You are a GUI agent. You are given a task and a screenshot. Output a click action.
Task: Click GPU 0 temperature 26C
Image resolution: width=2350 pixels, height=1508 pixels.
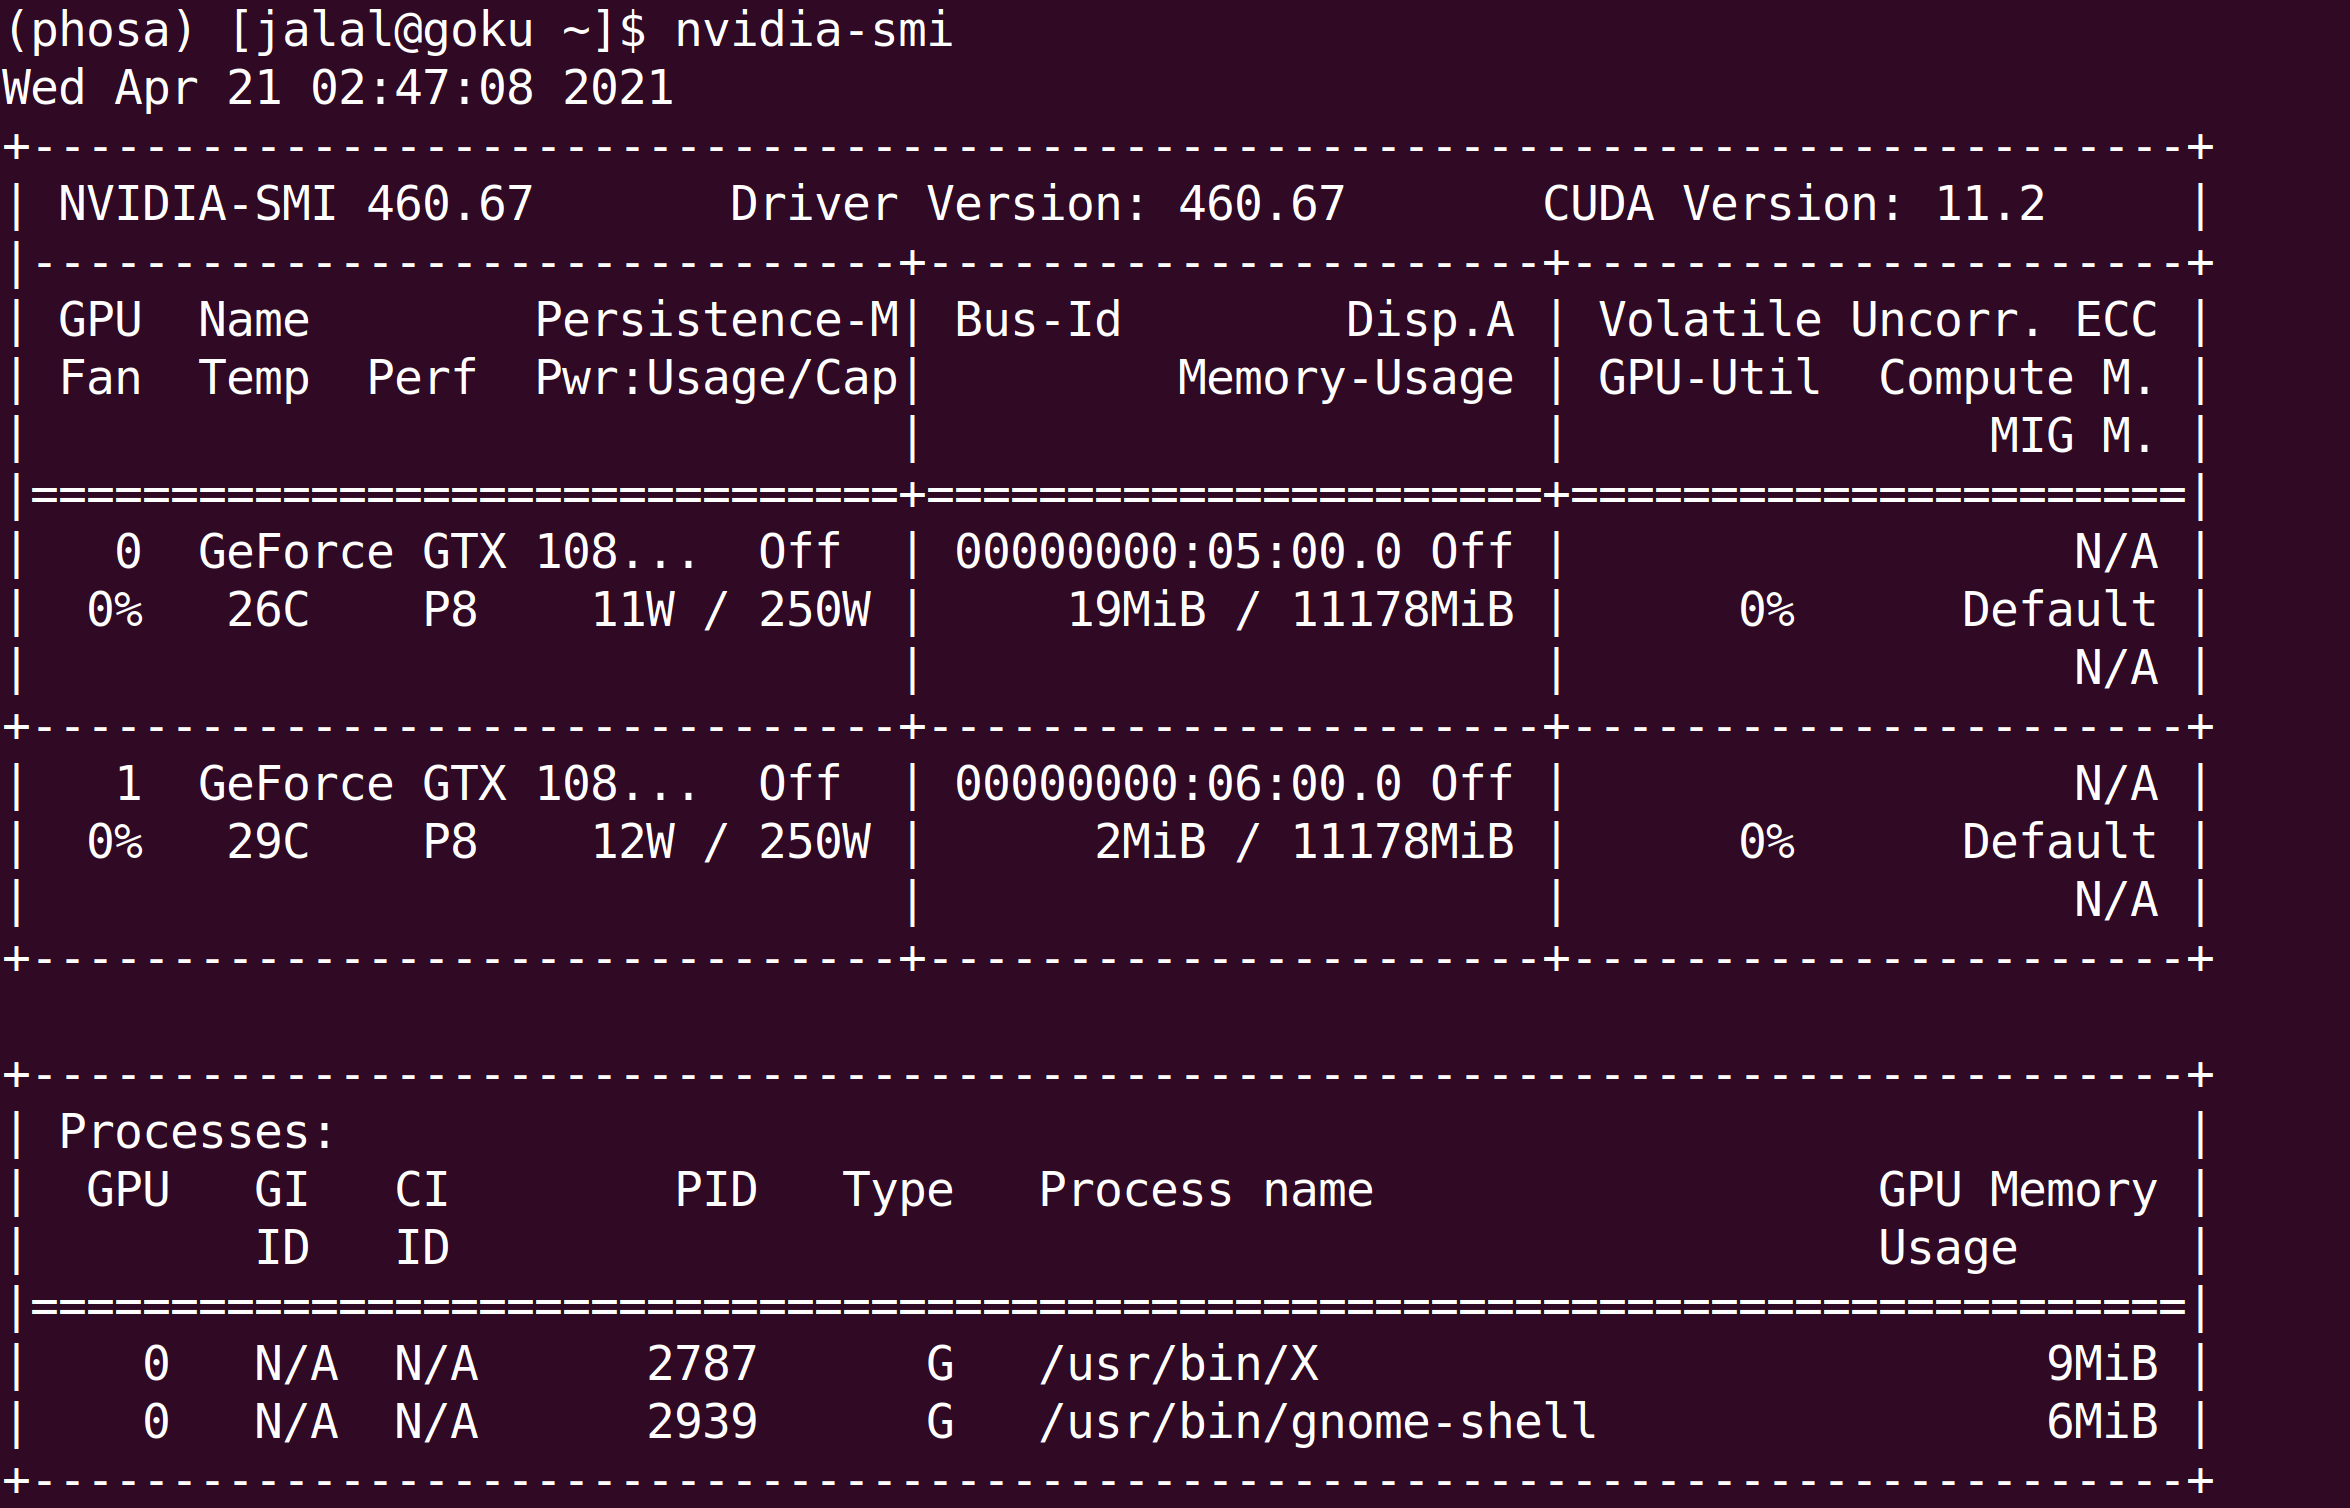[268, 610]
